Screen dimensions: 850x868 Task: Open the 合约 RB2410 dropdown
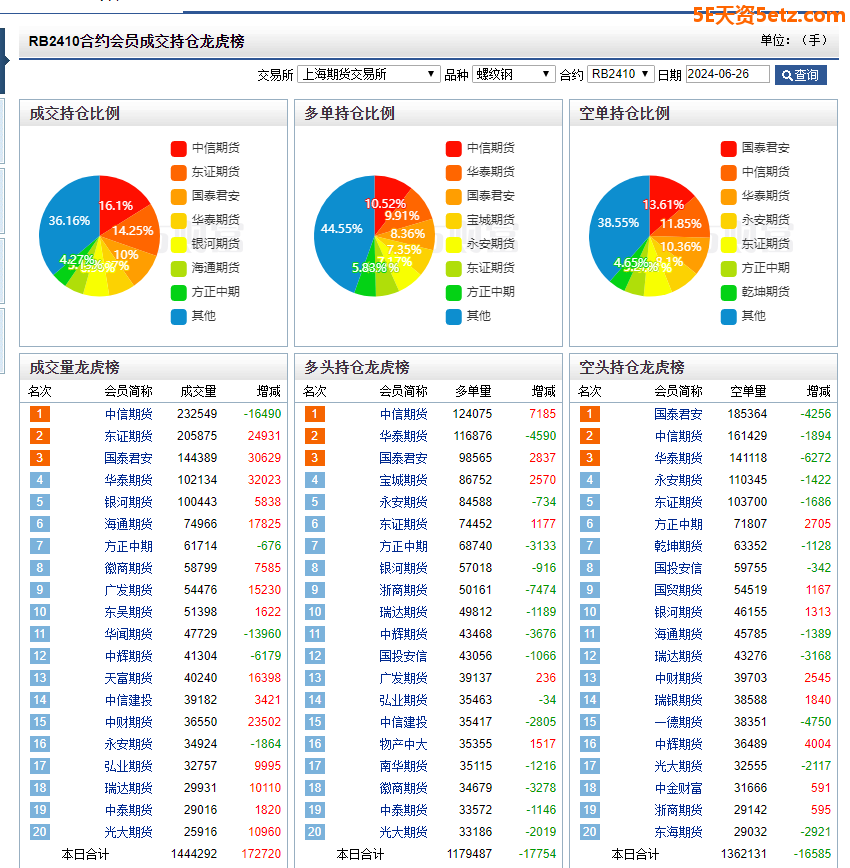click(620, 74)
